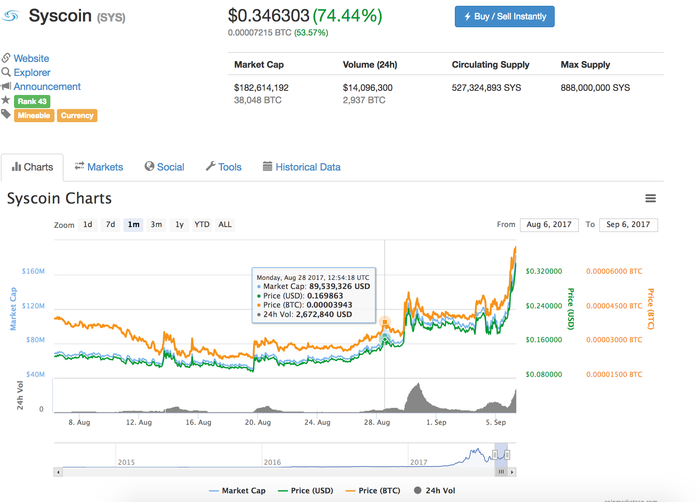The width and height of the screenshot is (700, 502).
Task: Set chart zoom to 1y
Action: (x=179, y=224)
